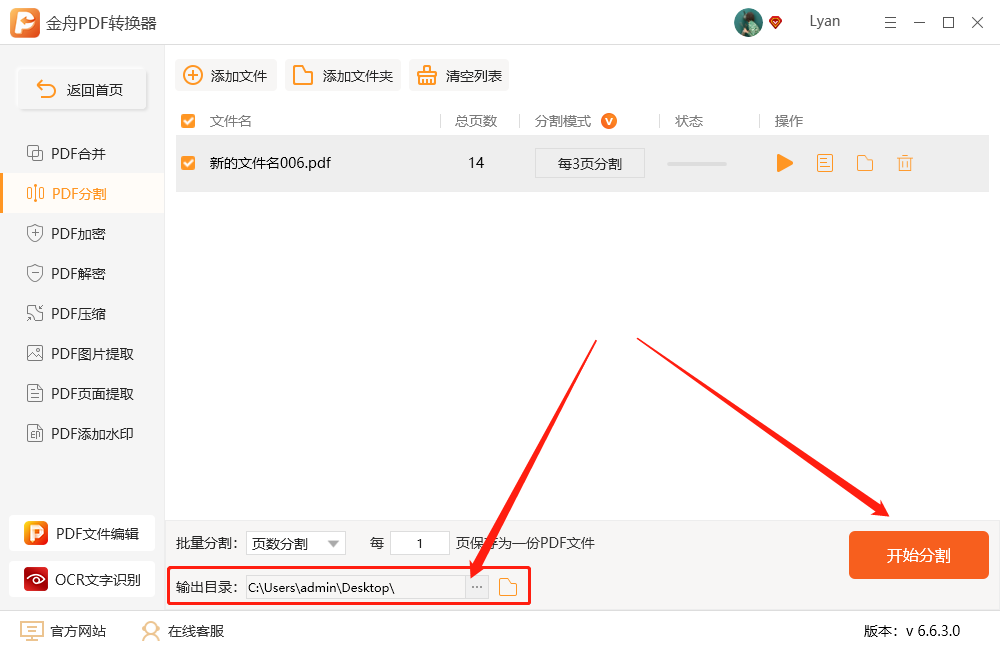
Task: Select the PDF分割 sidebar item
Action: pyautogui.click(x=82, y=193)
